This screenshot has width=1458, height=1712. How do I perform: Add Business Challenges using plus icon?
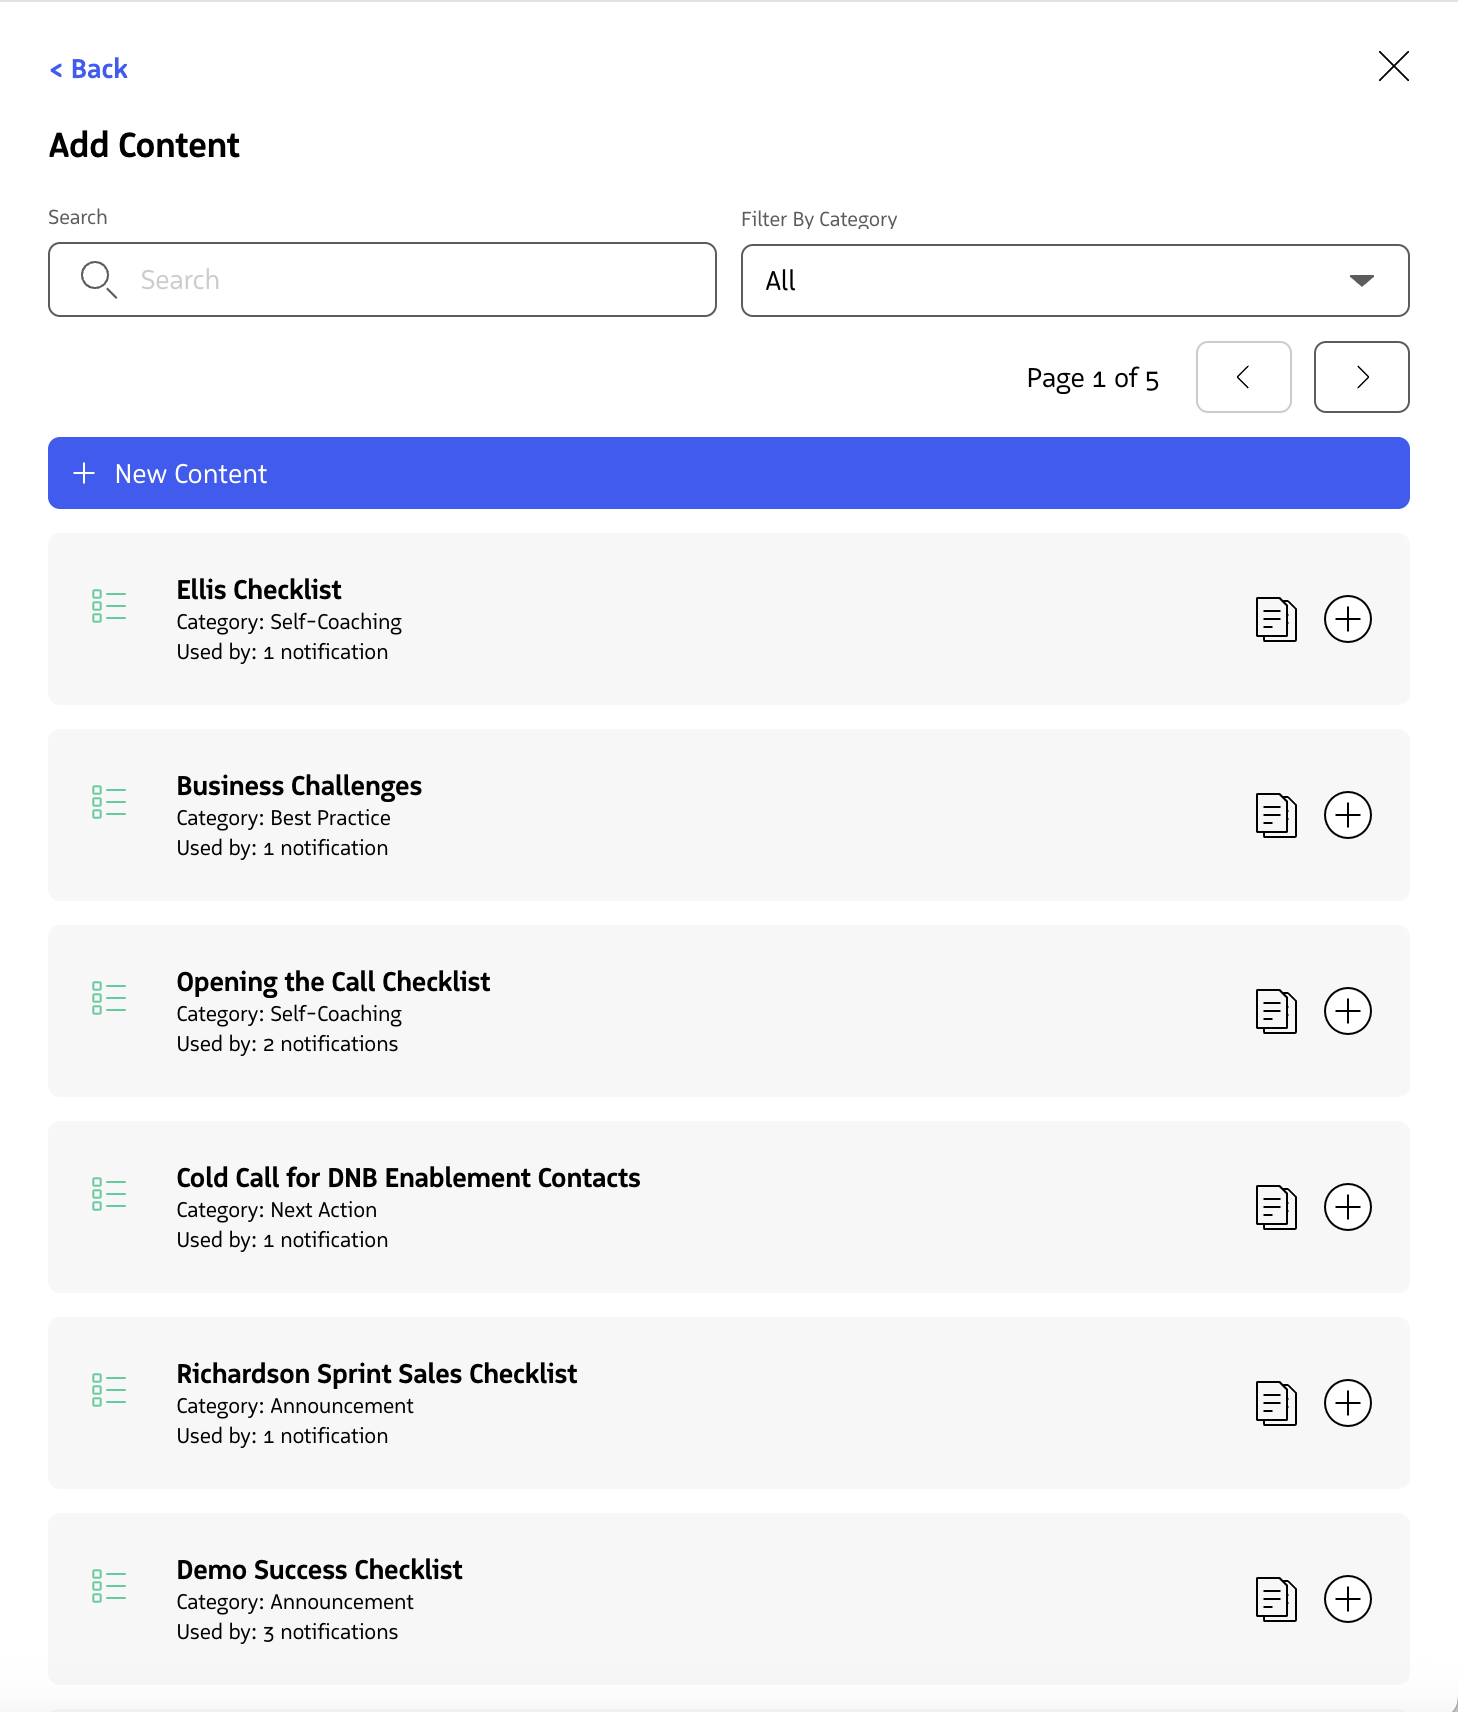point(1347,815)
